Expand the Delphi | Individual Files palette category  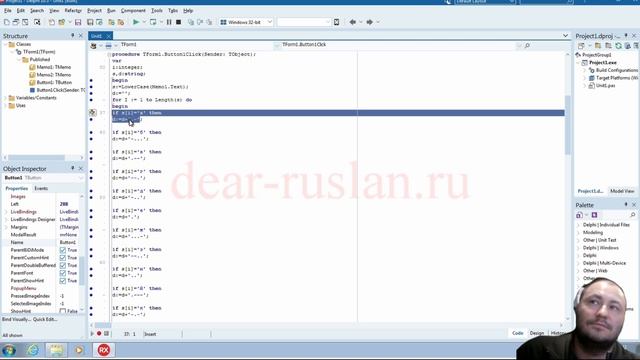[x=578, y=225]
